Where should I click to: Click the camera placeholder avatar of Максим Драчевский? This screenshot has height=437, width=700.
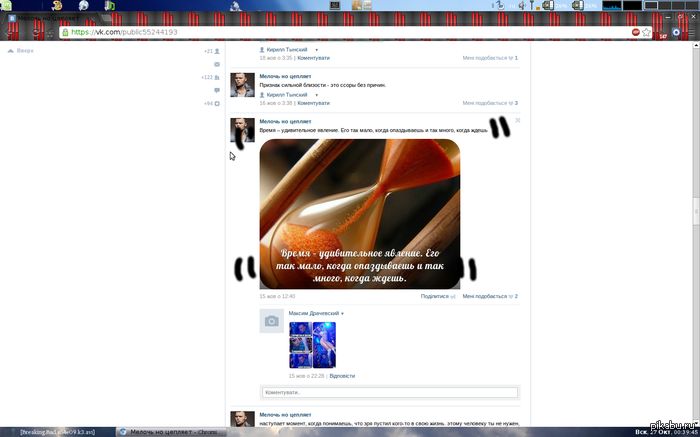pyautogui.click(x=271, y=320)
